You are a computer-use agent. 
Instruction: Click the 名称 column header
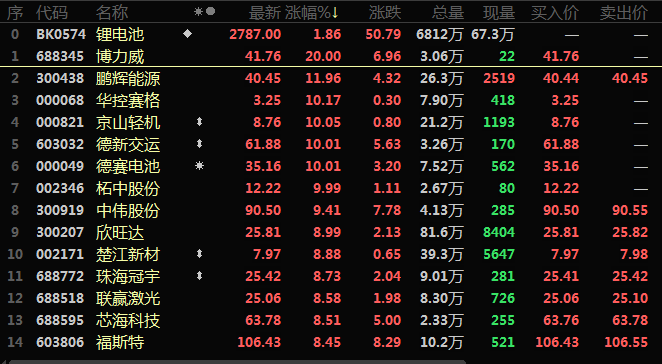[112, 13]
